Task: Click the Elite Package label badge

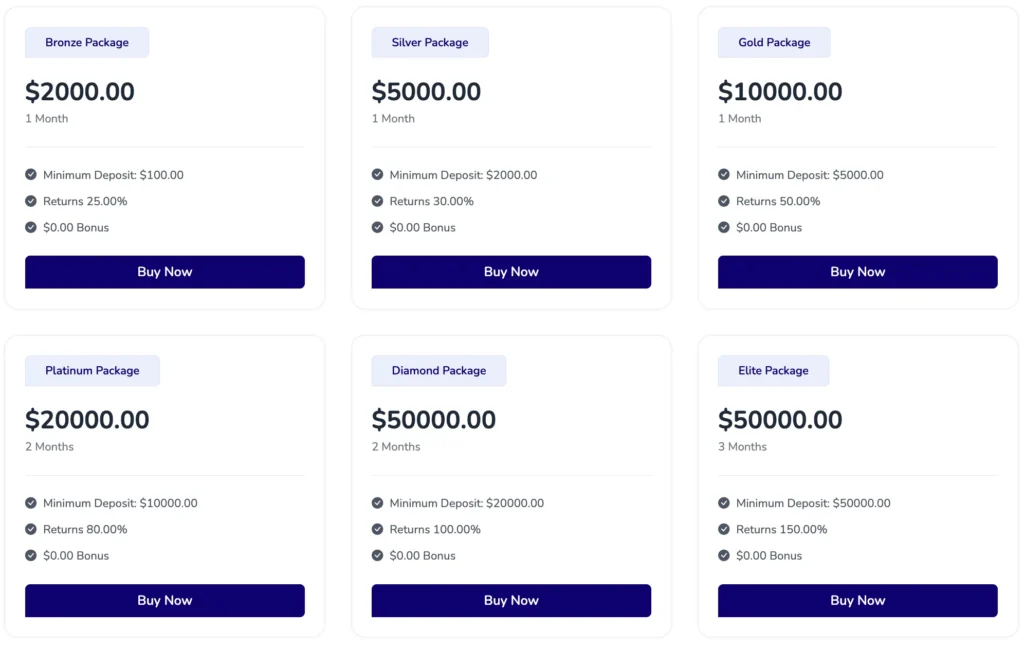Action: click(x=773, y=371)
